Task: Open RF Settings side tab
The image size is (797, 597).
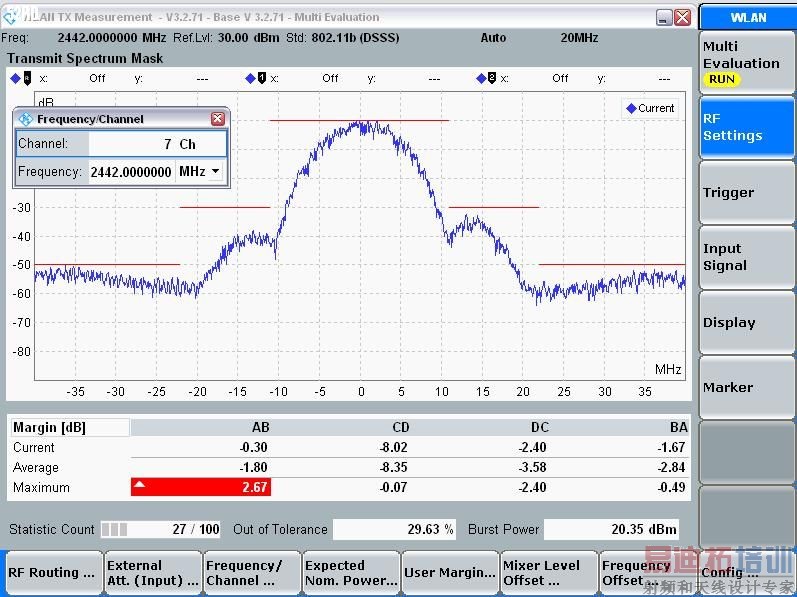Action: 747,127
